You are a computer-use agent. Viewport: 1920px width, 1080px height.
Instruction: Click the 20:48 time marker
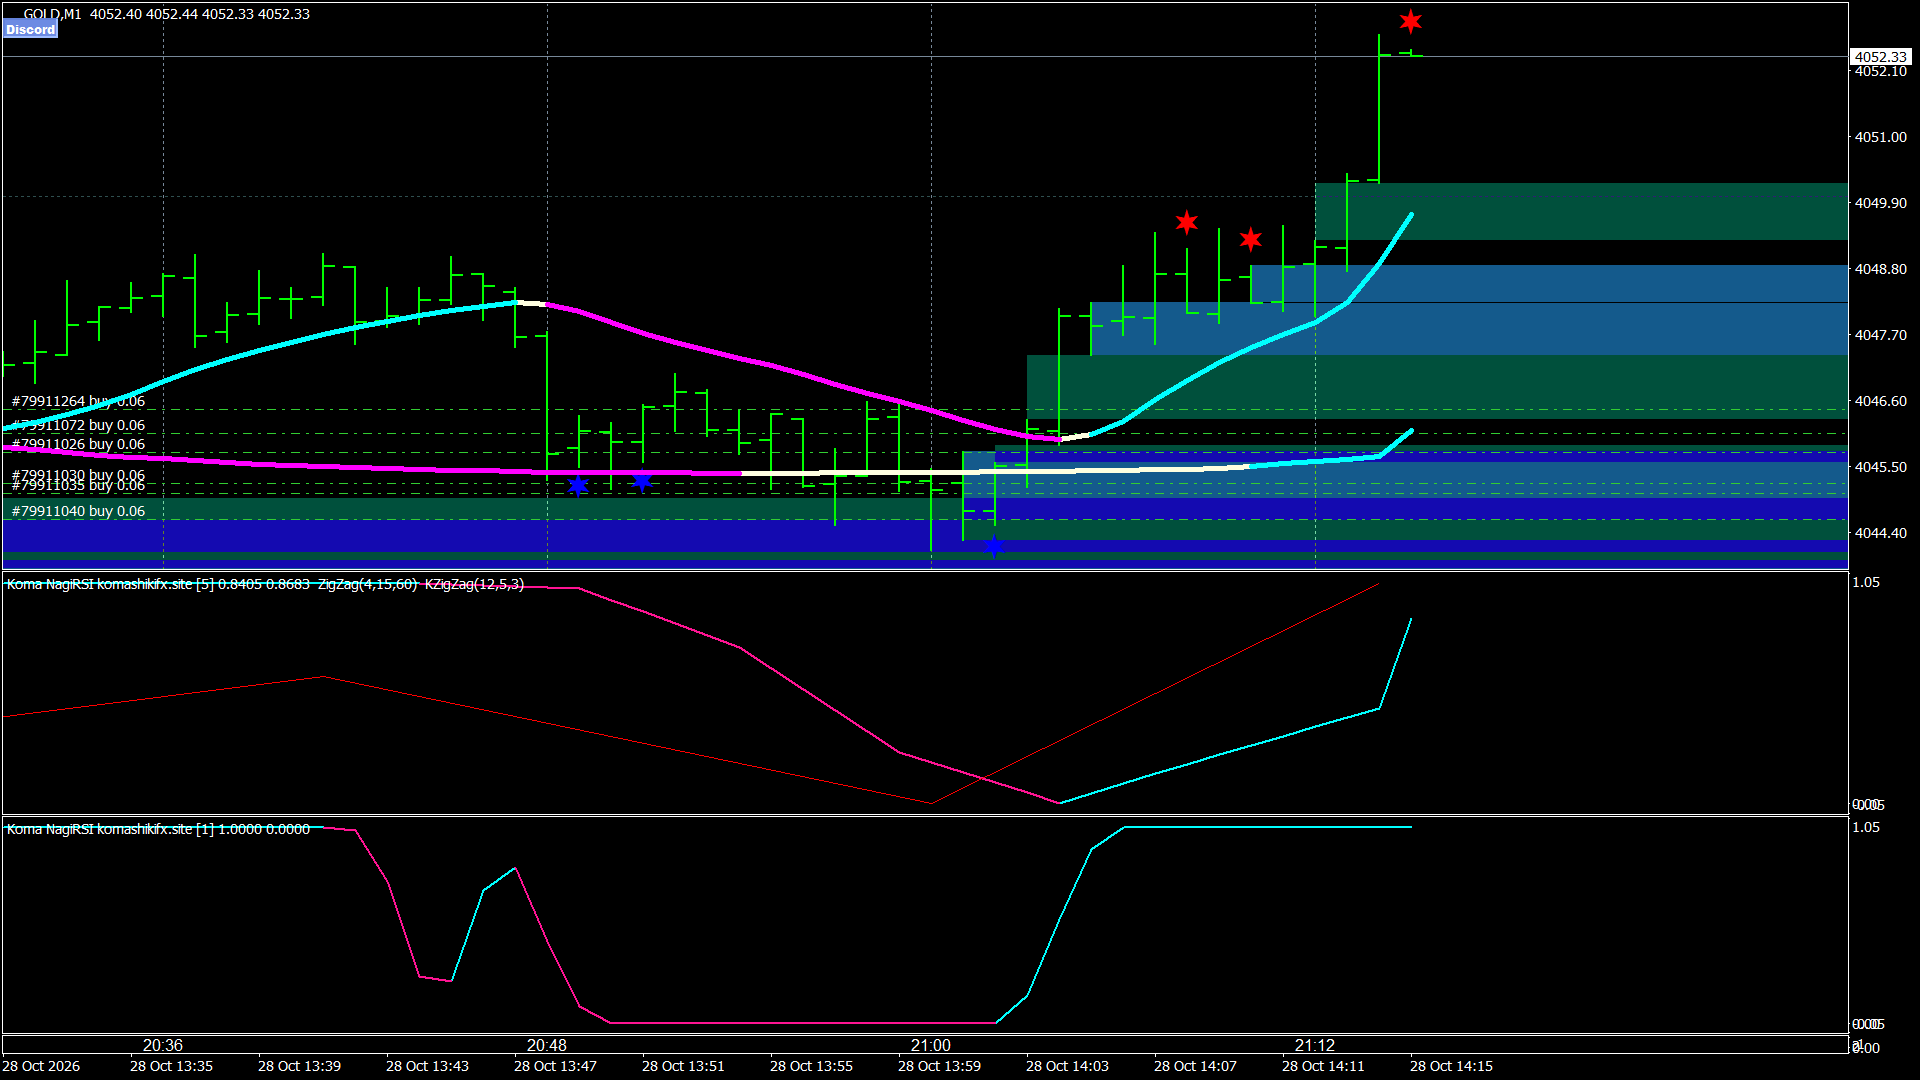[x=547, y=1045]
